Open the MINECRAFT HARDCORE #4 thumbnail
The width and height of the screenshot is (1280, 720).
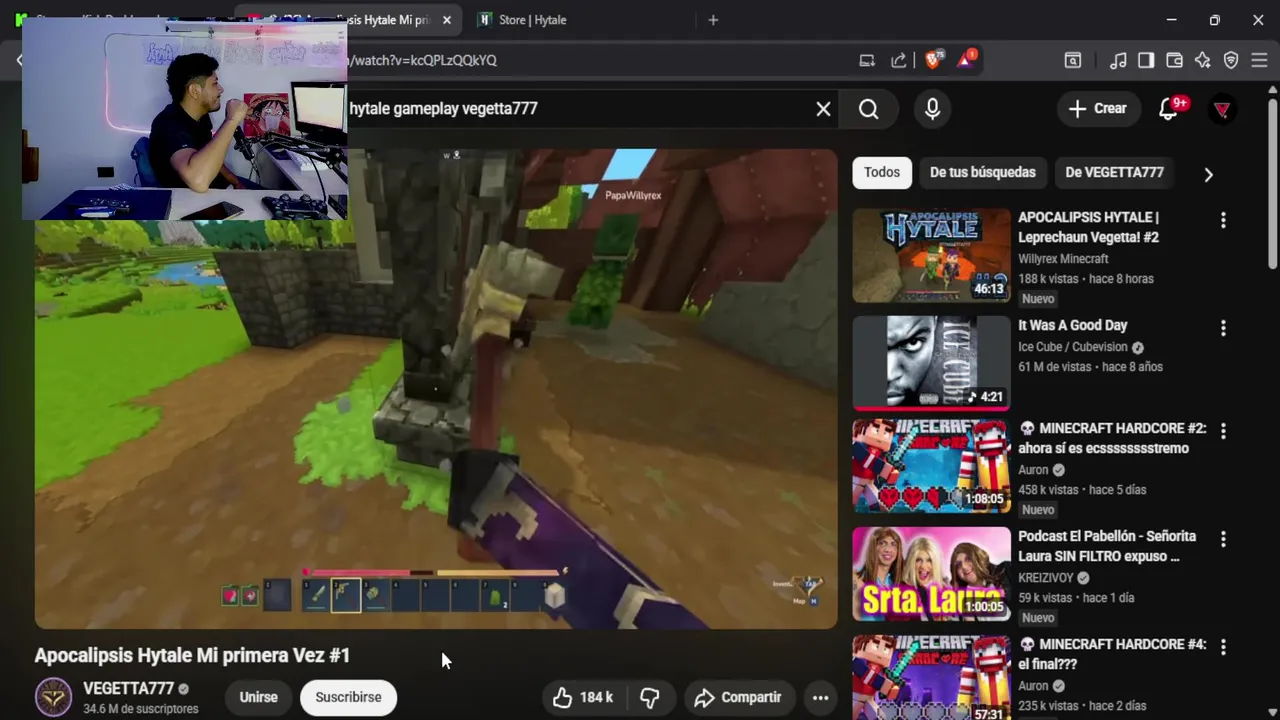point(931,677)
